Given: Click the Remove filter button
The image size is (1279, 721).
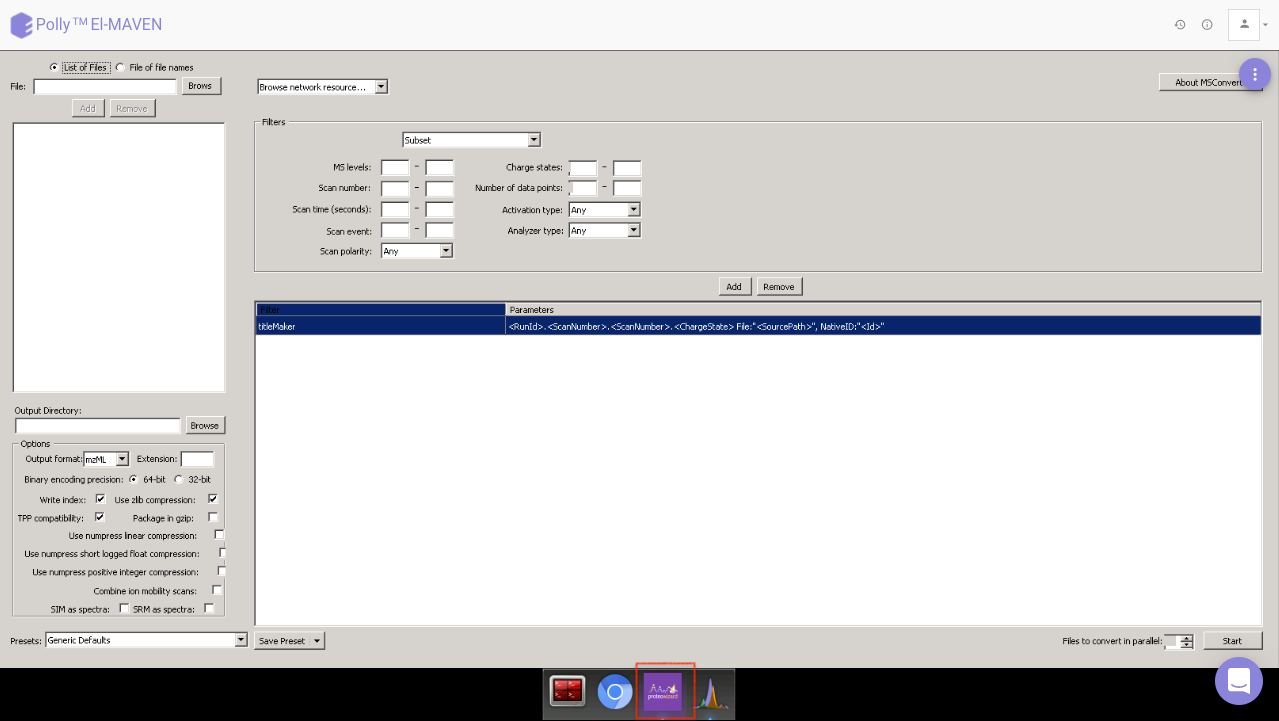Looking at the screenshot, I should click(779, 287).
